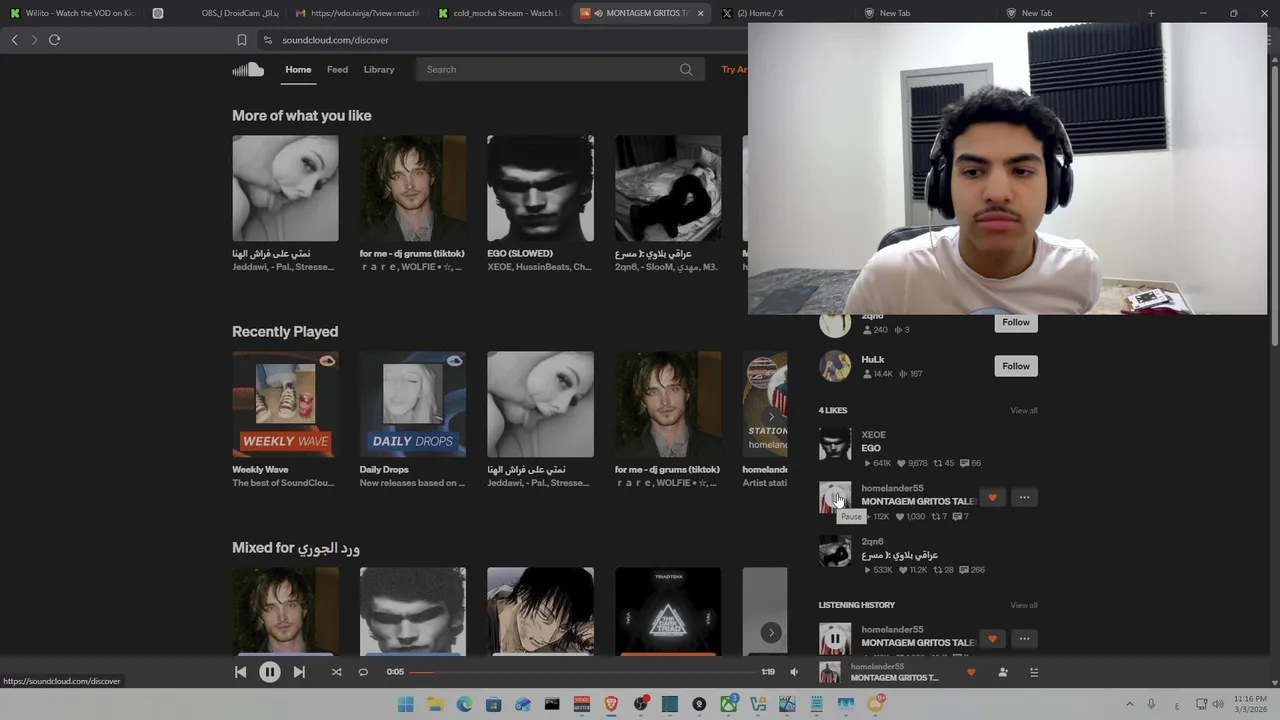Open the Xbox app from the taskbar
The image size is (1280, 720).
point(728,704)
